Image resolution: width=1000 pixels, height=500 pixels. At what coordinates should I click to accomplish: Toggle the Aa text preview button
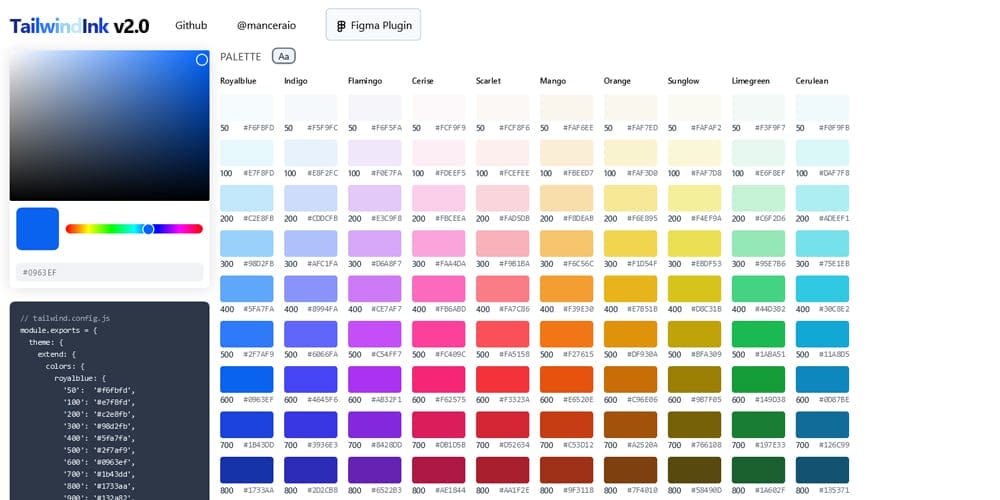pyautogui.click(x=284, y=56)
